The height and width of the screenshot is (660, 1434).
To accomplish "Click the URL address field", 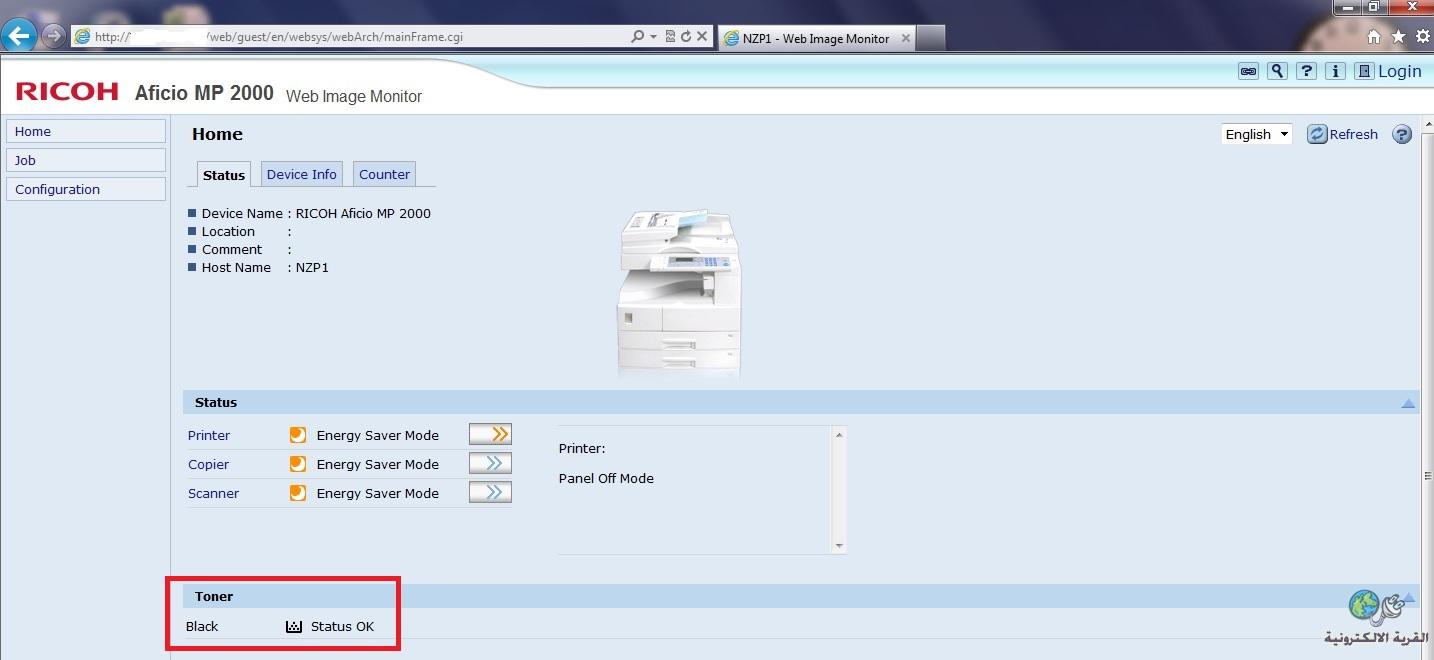I will (x=350, y=37).
